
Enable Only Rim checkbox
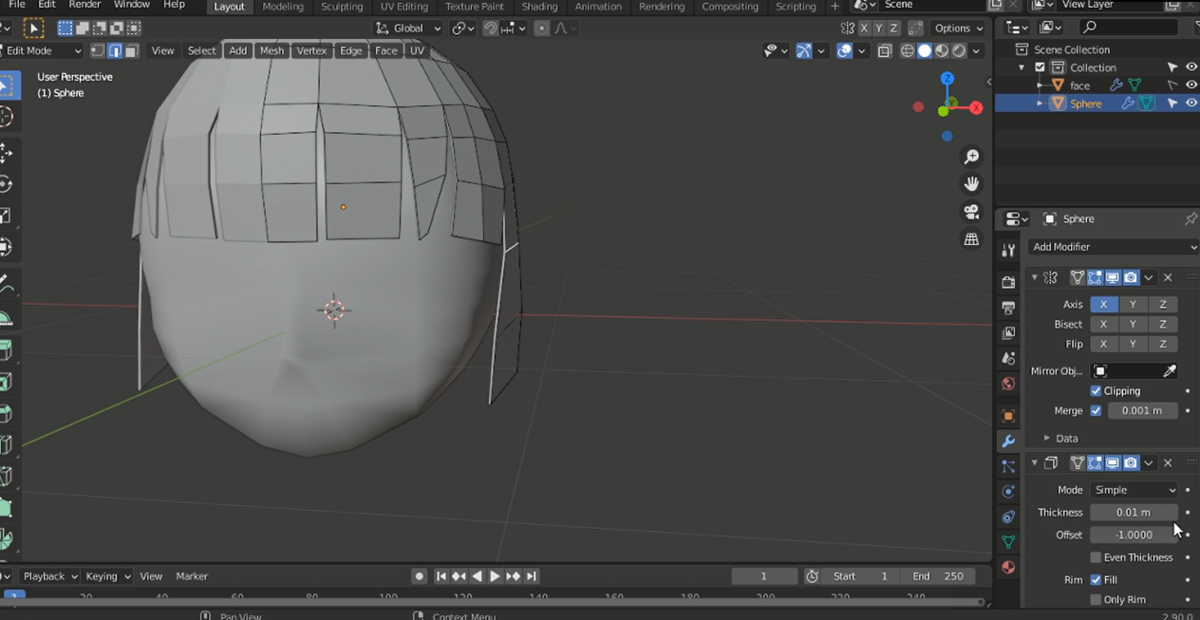click(x=1096, y=600)
